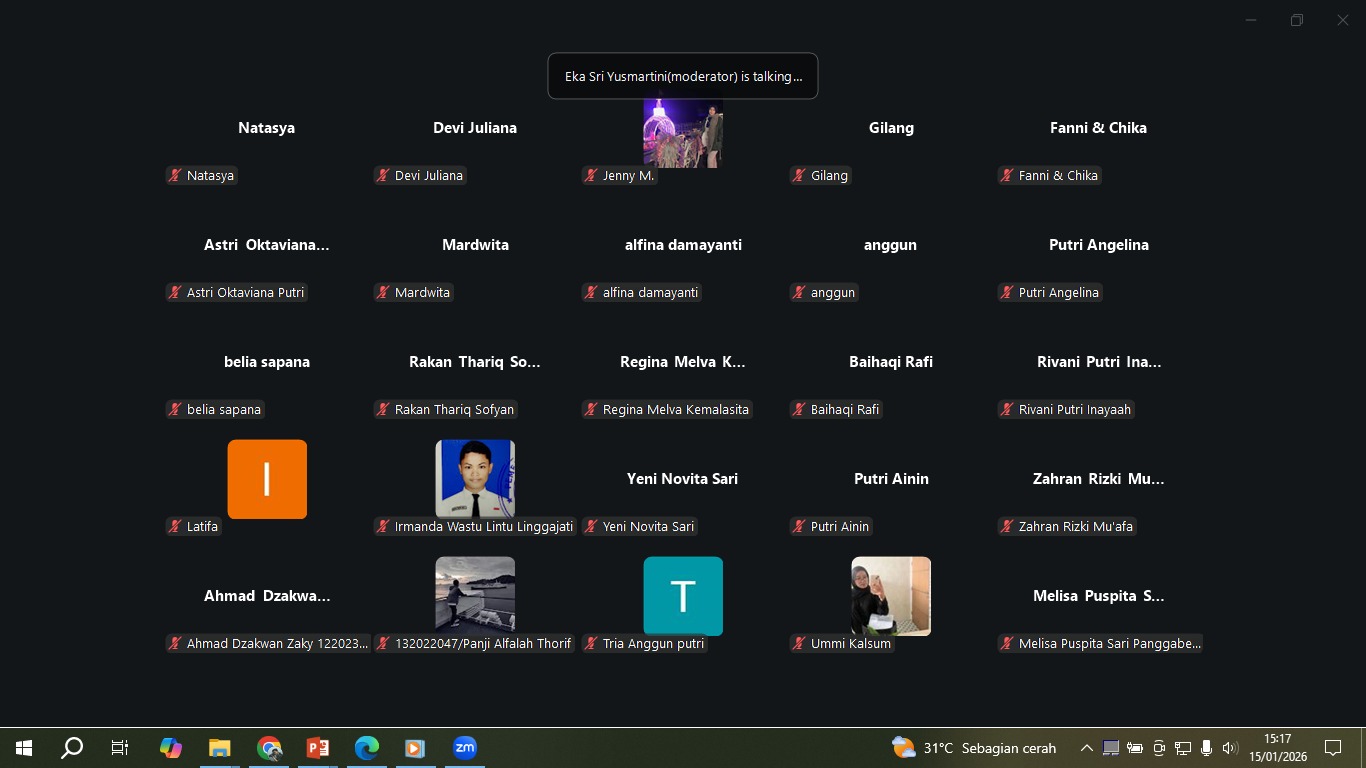Open File Explorer from the taskbar
The height and width of the screenshot is (768, 1366).
[x=220, y=748]
